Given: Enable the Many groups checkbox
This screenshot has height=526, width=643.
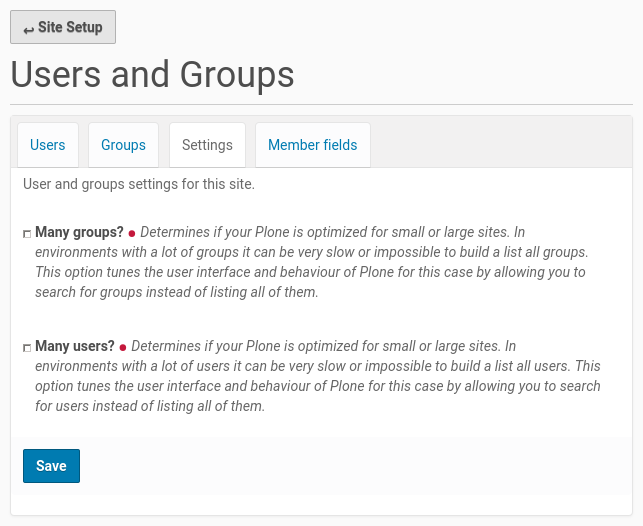Looking at the screenshot, I should point(27,233).
